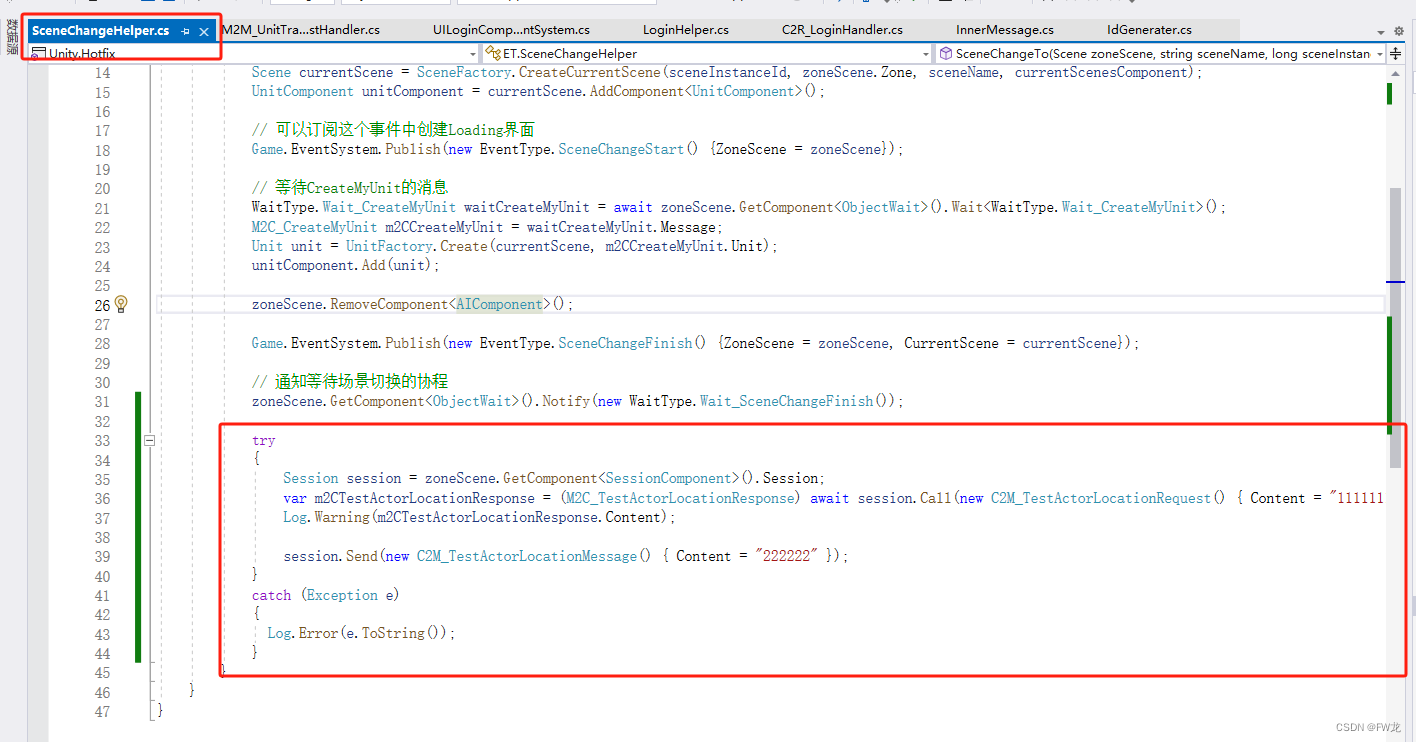Click the split editor icon near the gear
The image size is (1416, 742).
(1396, 53)
